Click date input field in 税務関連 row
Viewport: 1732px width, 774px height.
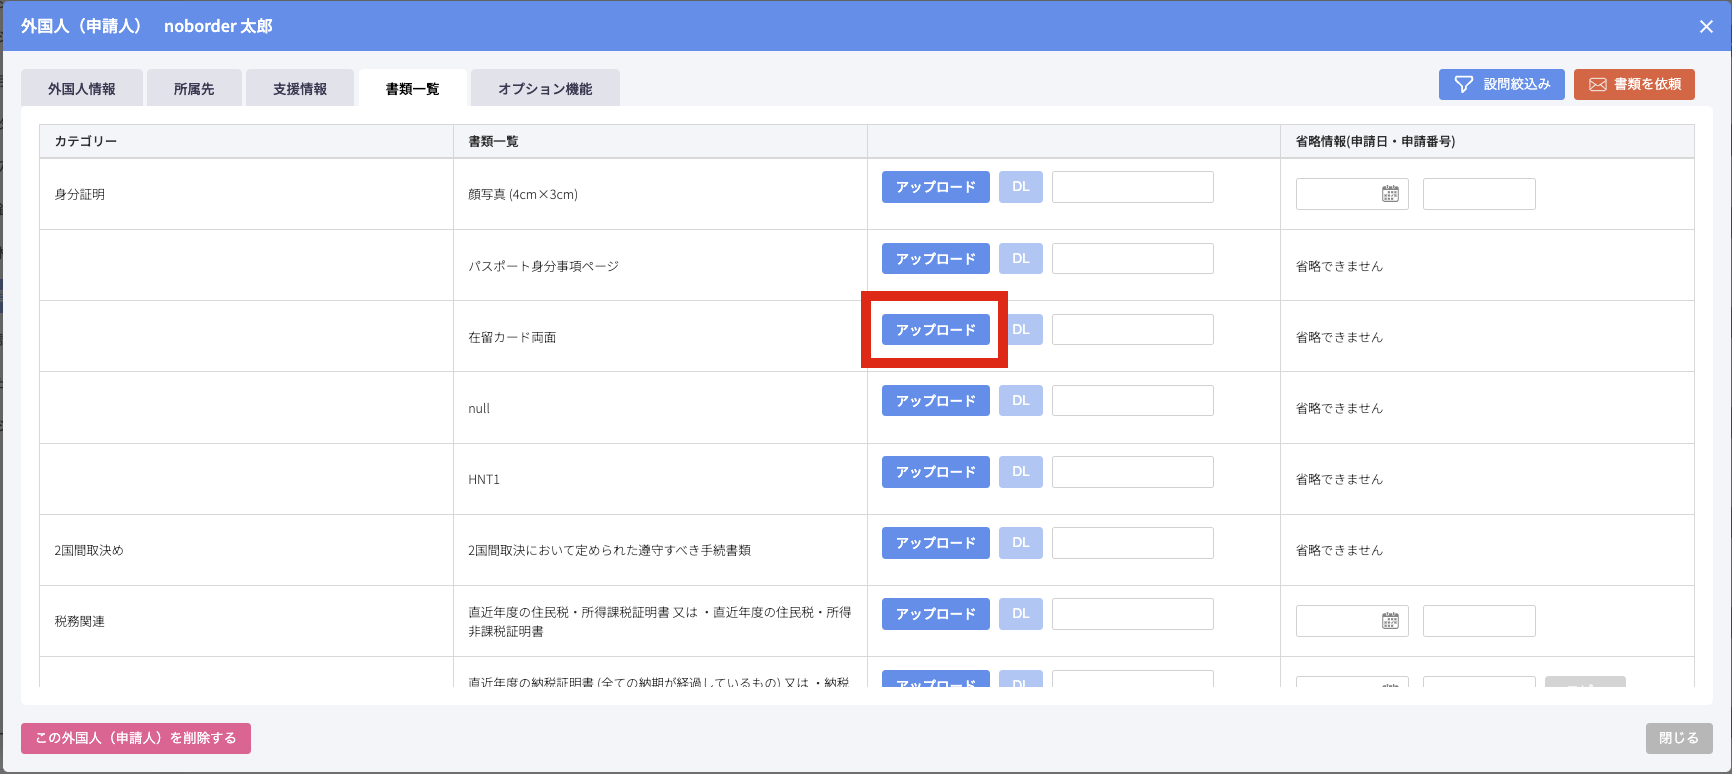[x=1338, y=621]
